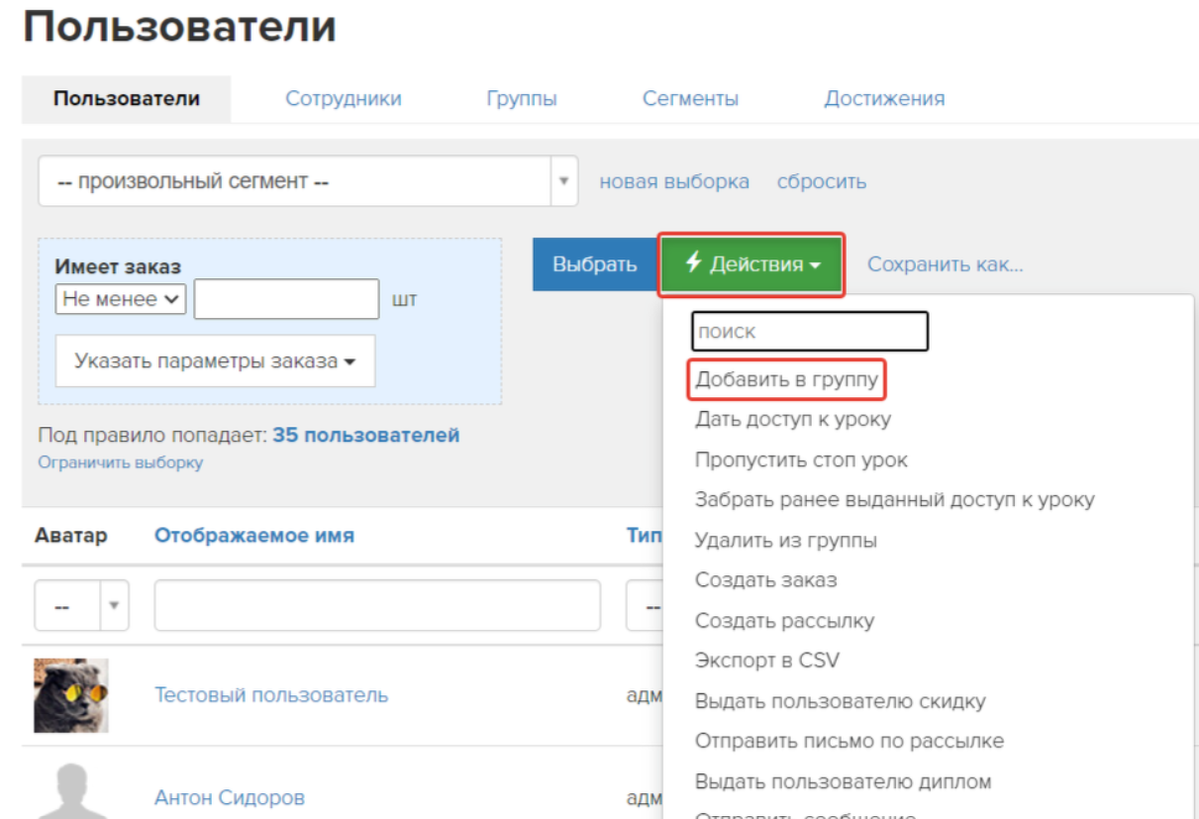Viewport: 1199px width, 819px height.
Task: Sort by Отображаемое имя column header
Action: 254,535
